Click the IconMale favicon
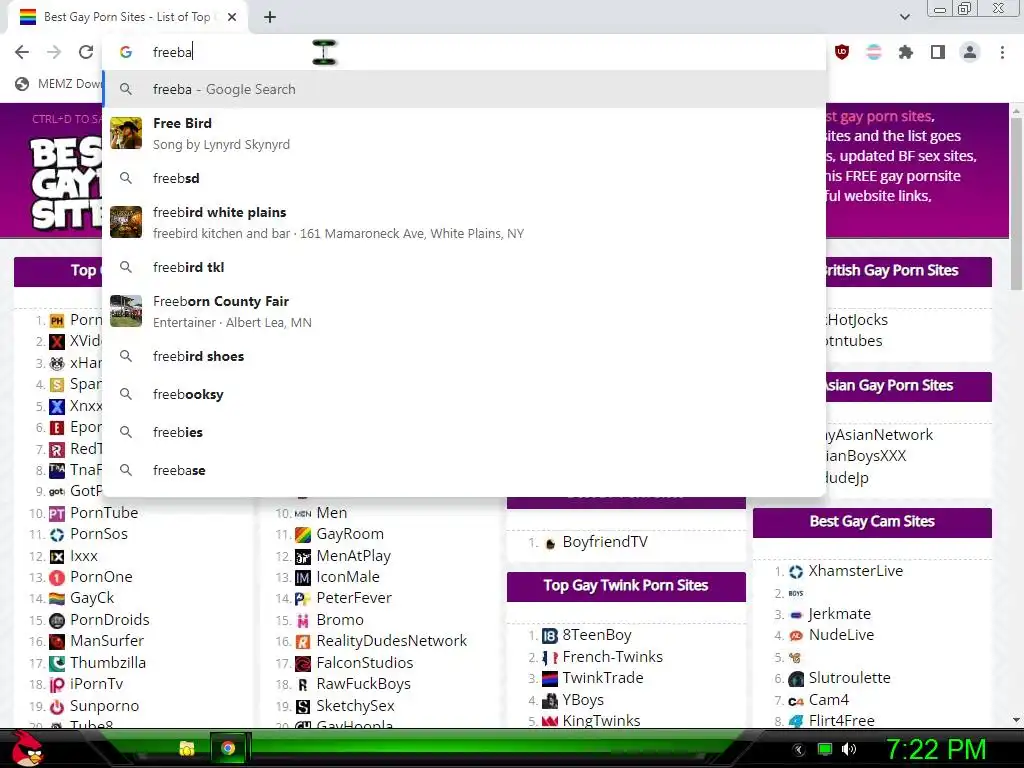Image resolution: width=1024 pixels, height=768 pixels. [x=303, y=577]
